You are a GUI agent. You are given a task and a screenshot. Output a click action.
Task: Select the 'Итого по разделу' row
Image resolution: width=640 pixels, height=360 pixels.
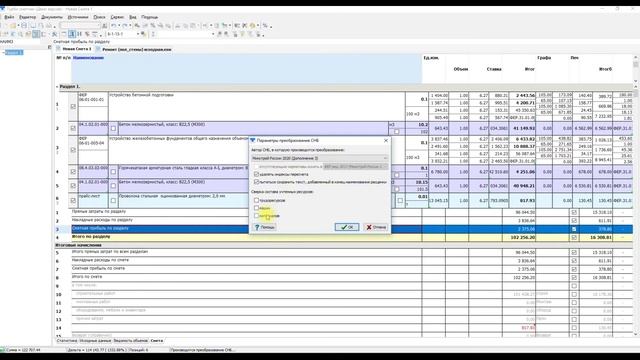point(344,237)
